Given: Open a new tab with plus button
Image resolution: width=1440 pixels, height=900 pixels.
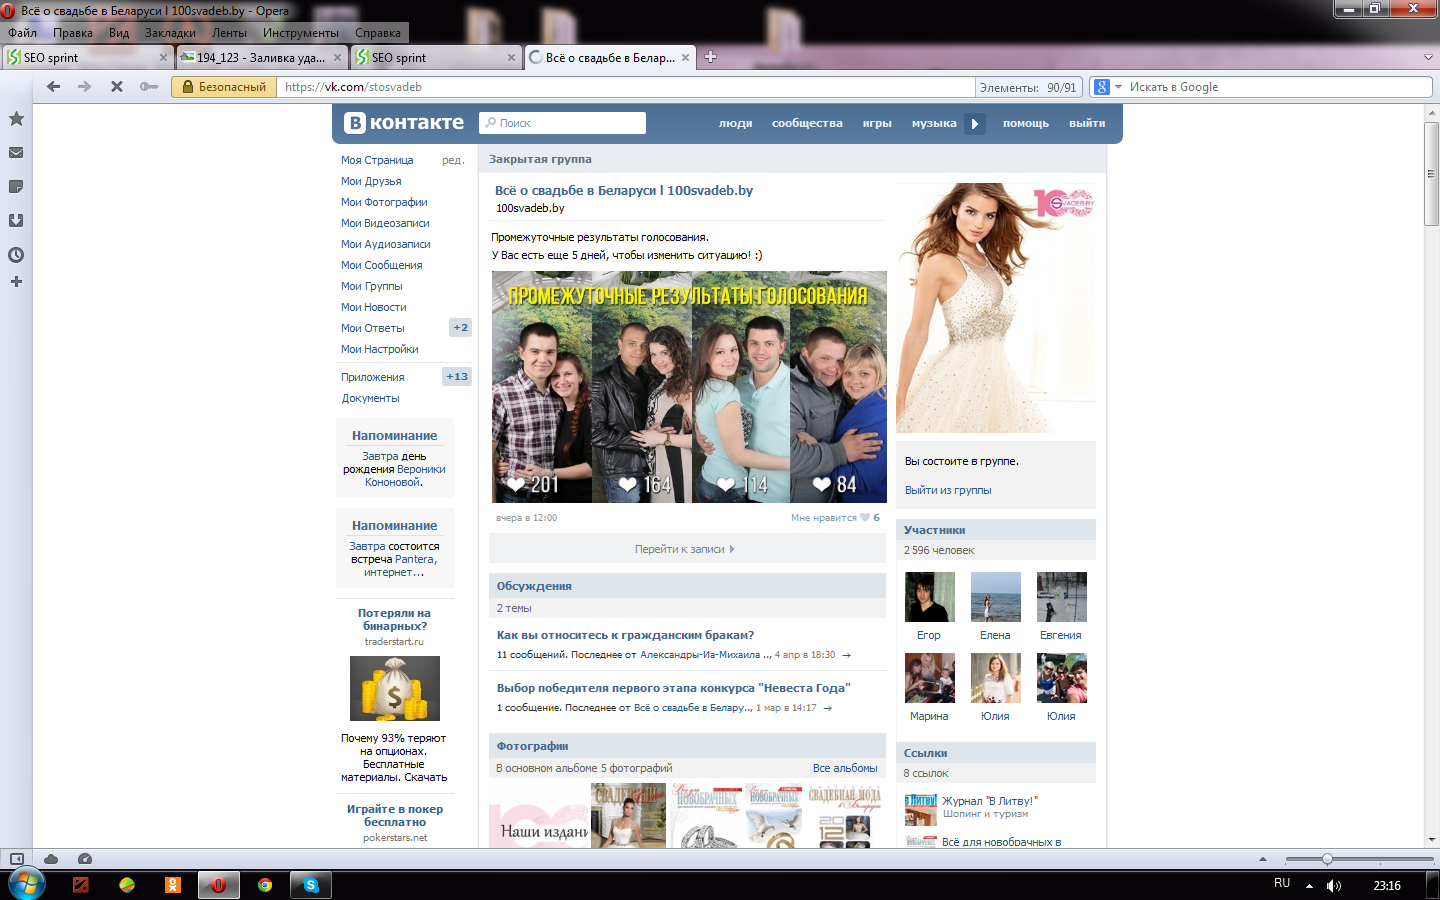Looking at the screenshot, I should click(x=710, y=57).
